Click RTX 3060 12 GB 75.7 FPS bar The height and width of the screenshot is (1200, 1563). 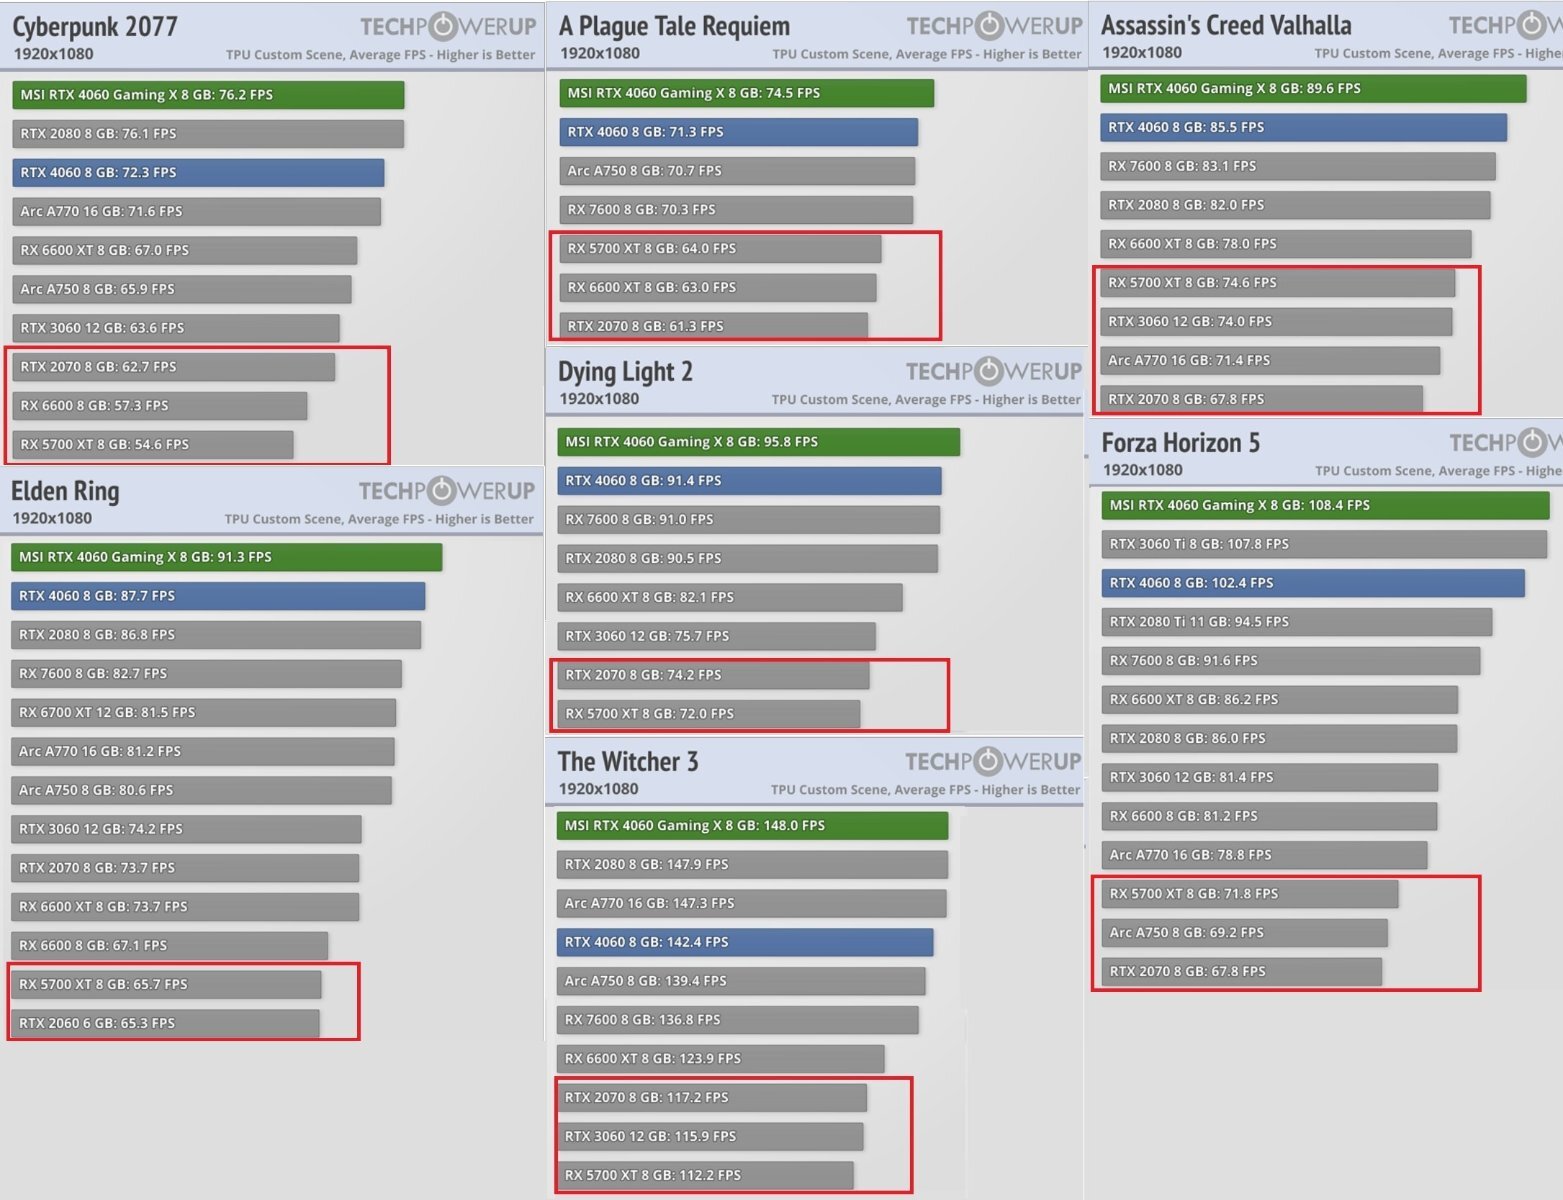[717, 637]
